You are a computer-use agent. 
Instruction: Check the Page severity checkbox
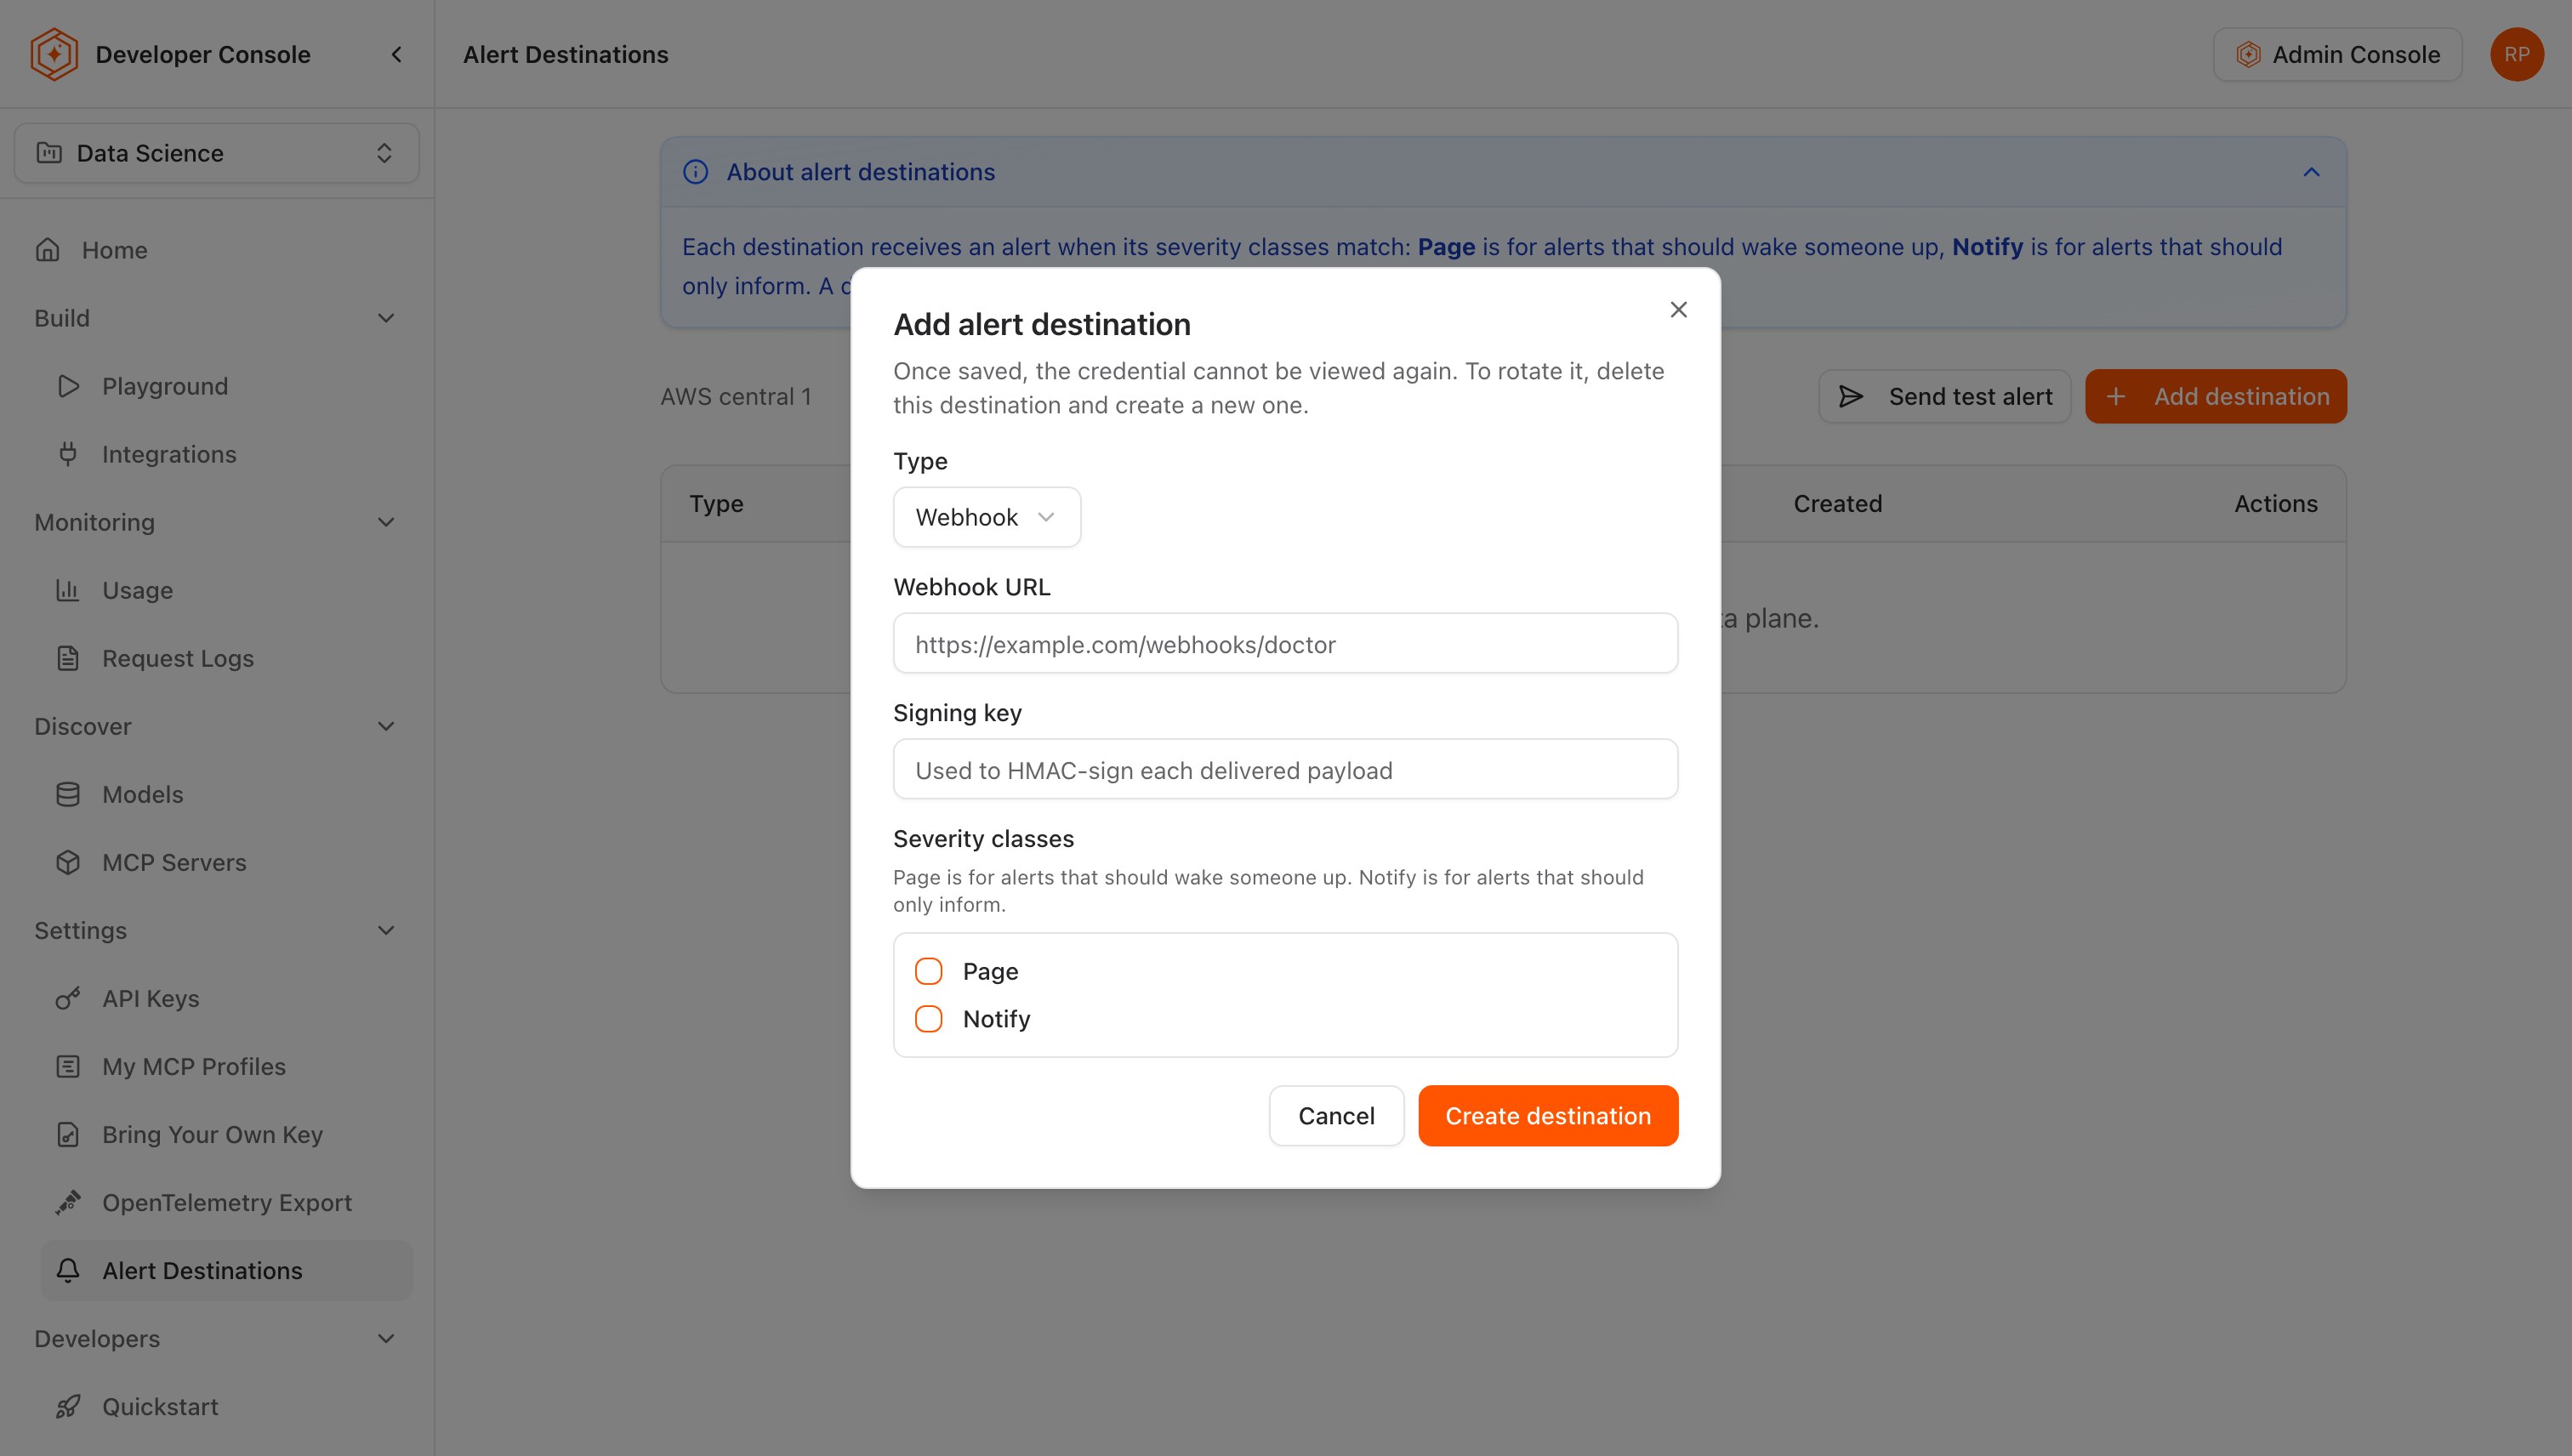pos(929,971)
